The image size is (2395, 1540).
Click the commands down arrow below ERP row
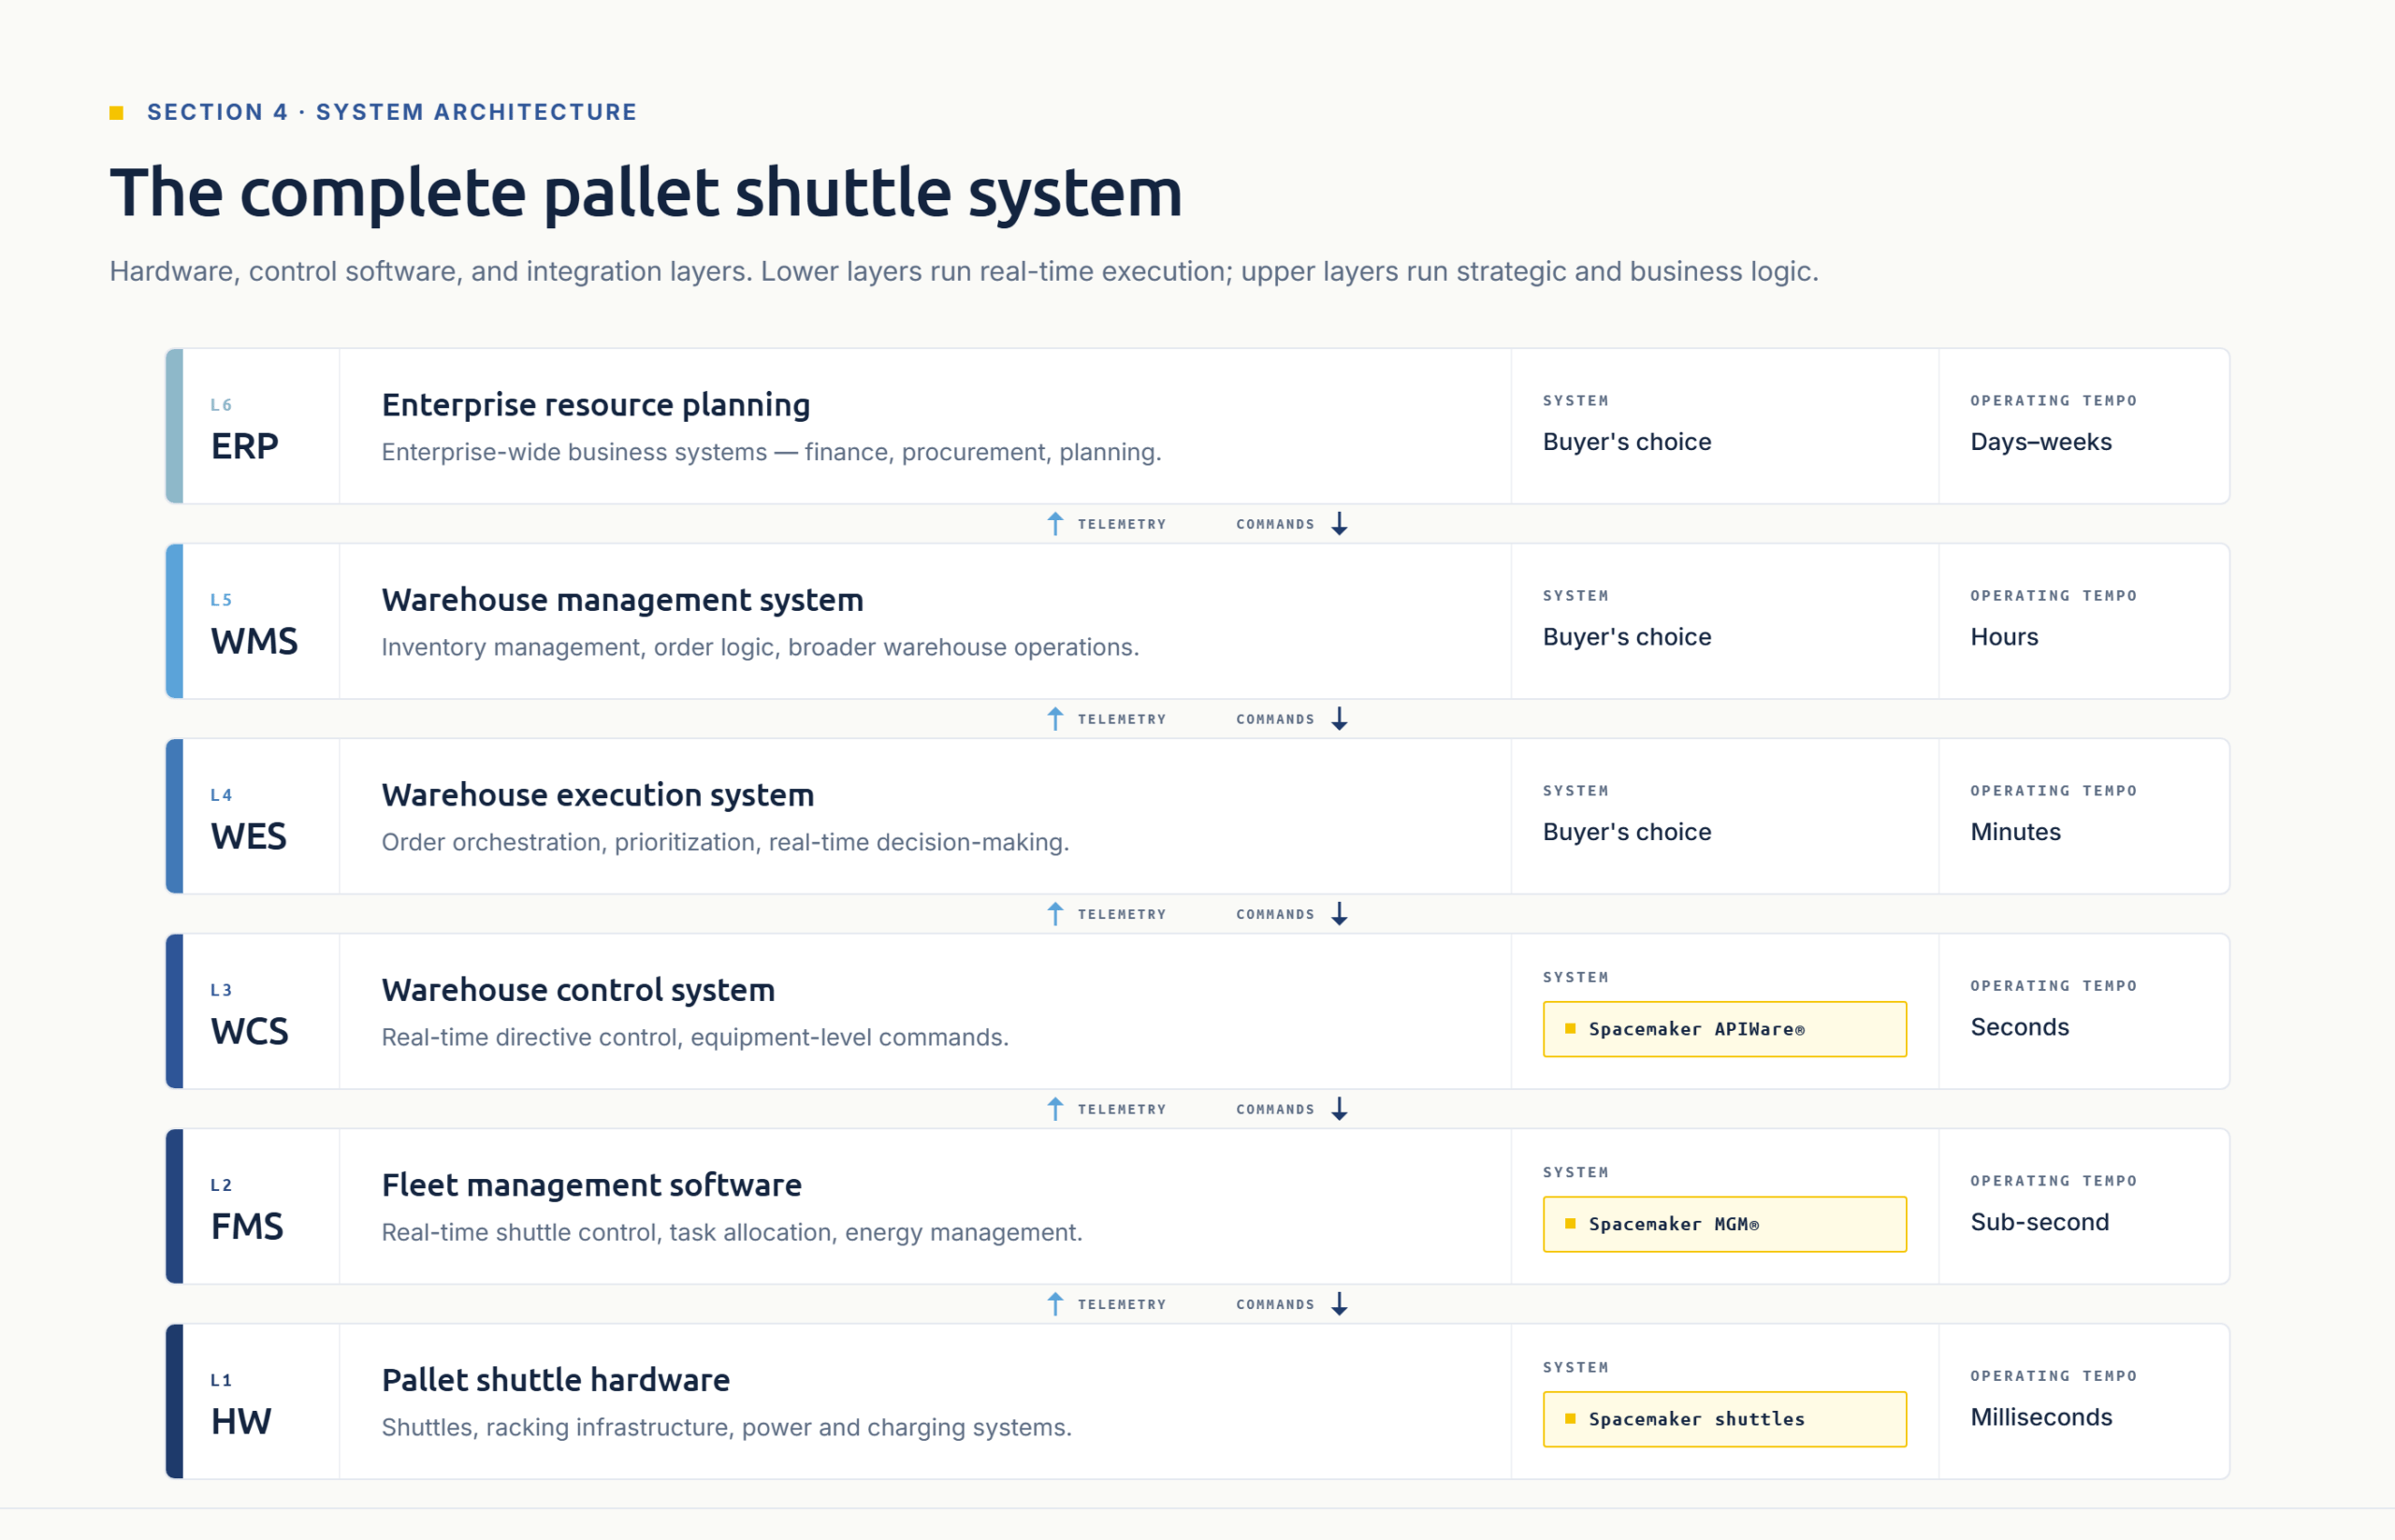[x=1339, y=524]
